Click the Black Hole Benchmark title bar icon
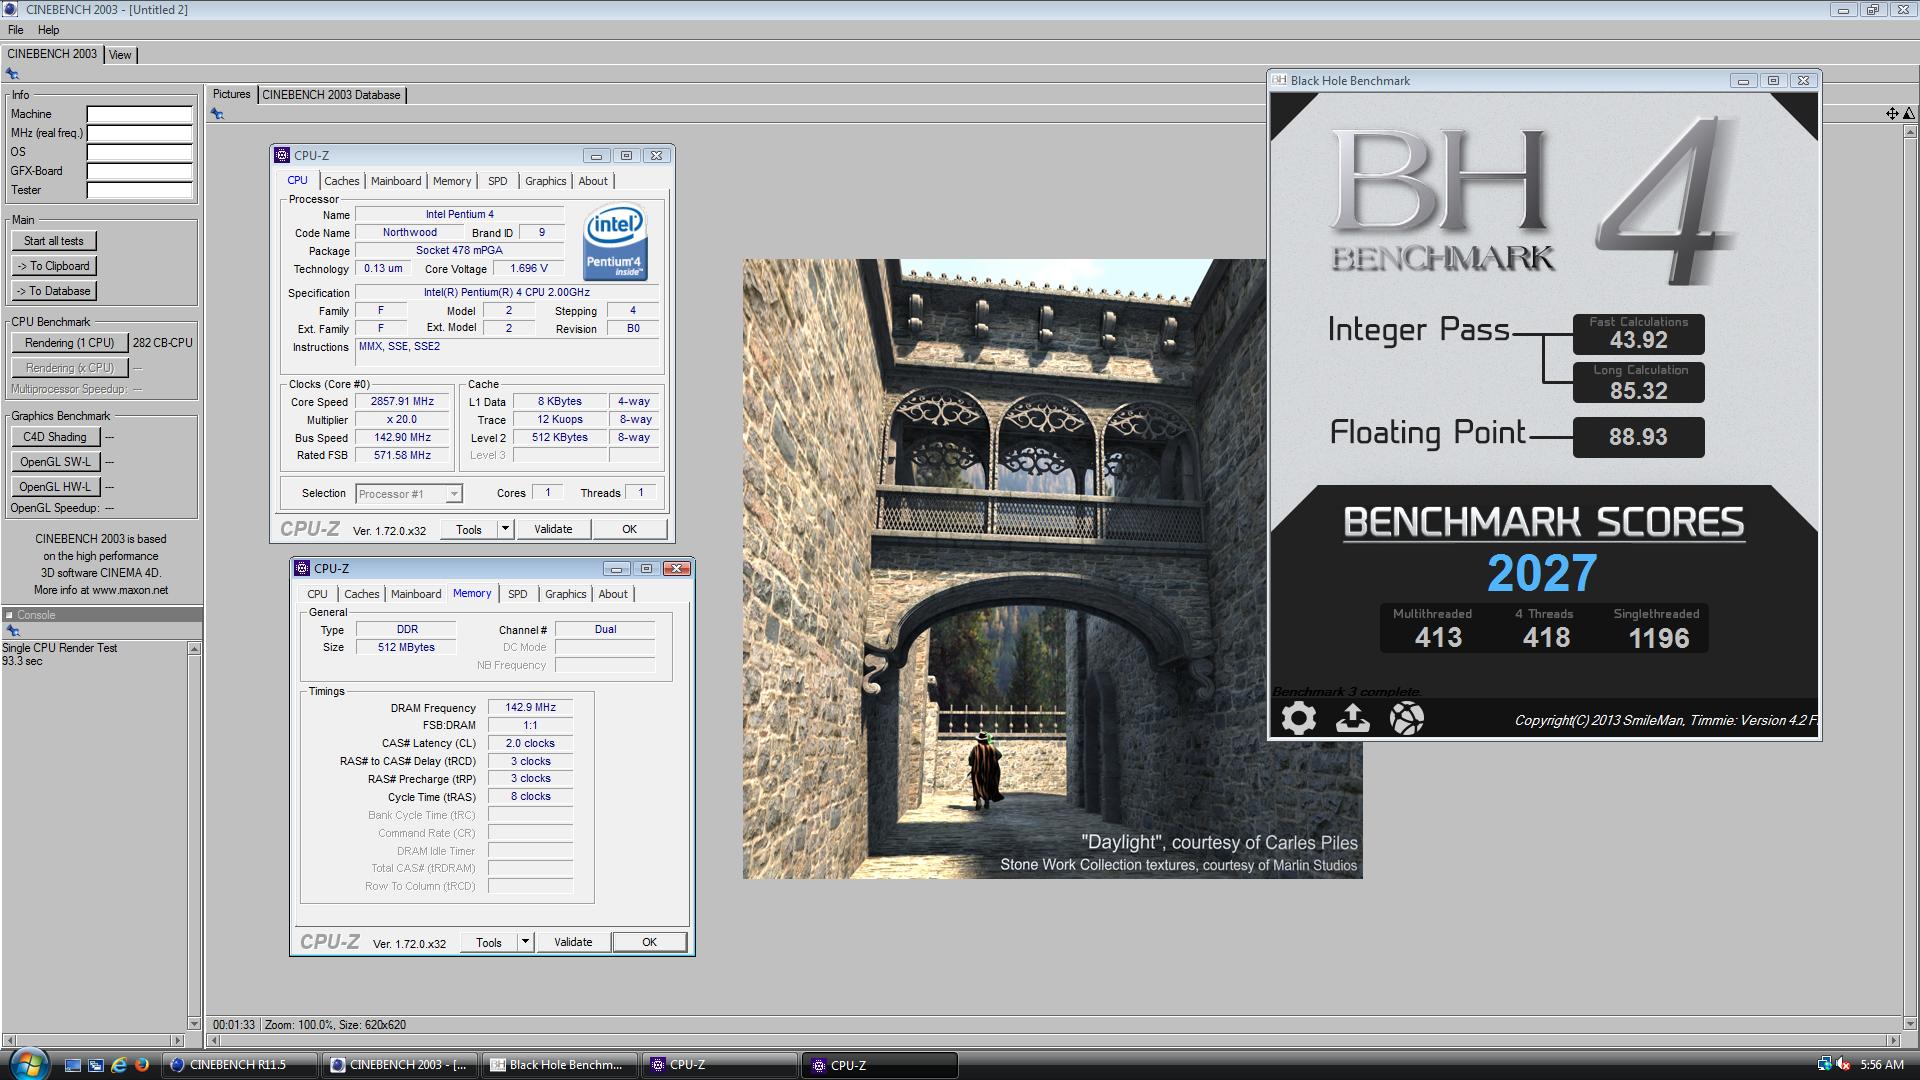 [1279, 80]
